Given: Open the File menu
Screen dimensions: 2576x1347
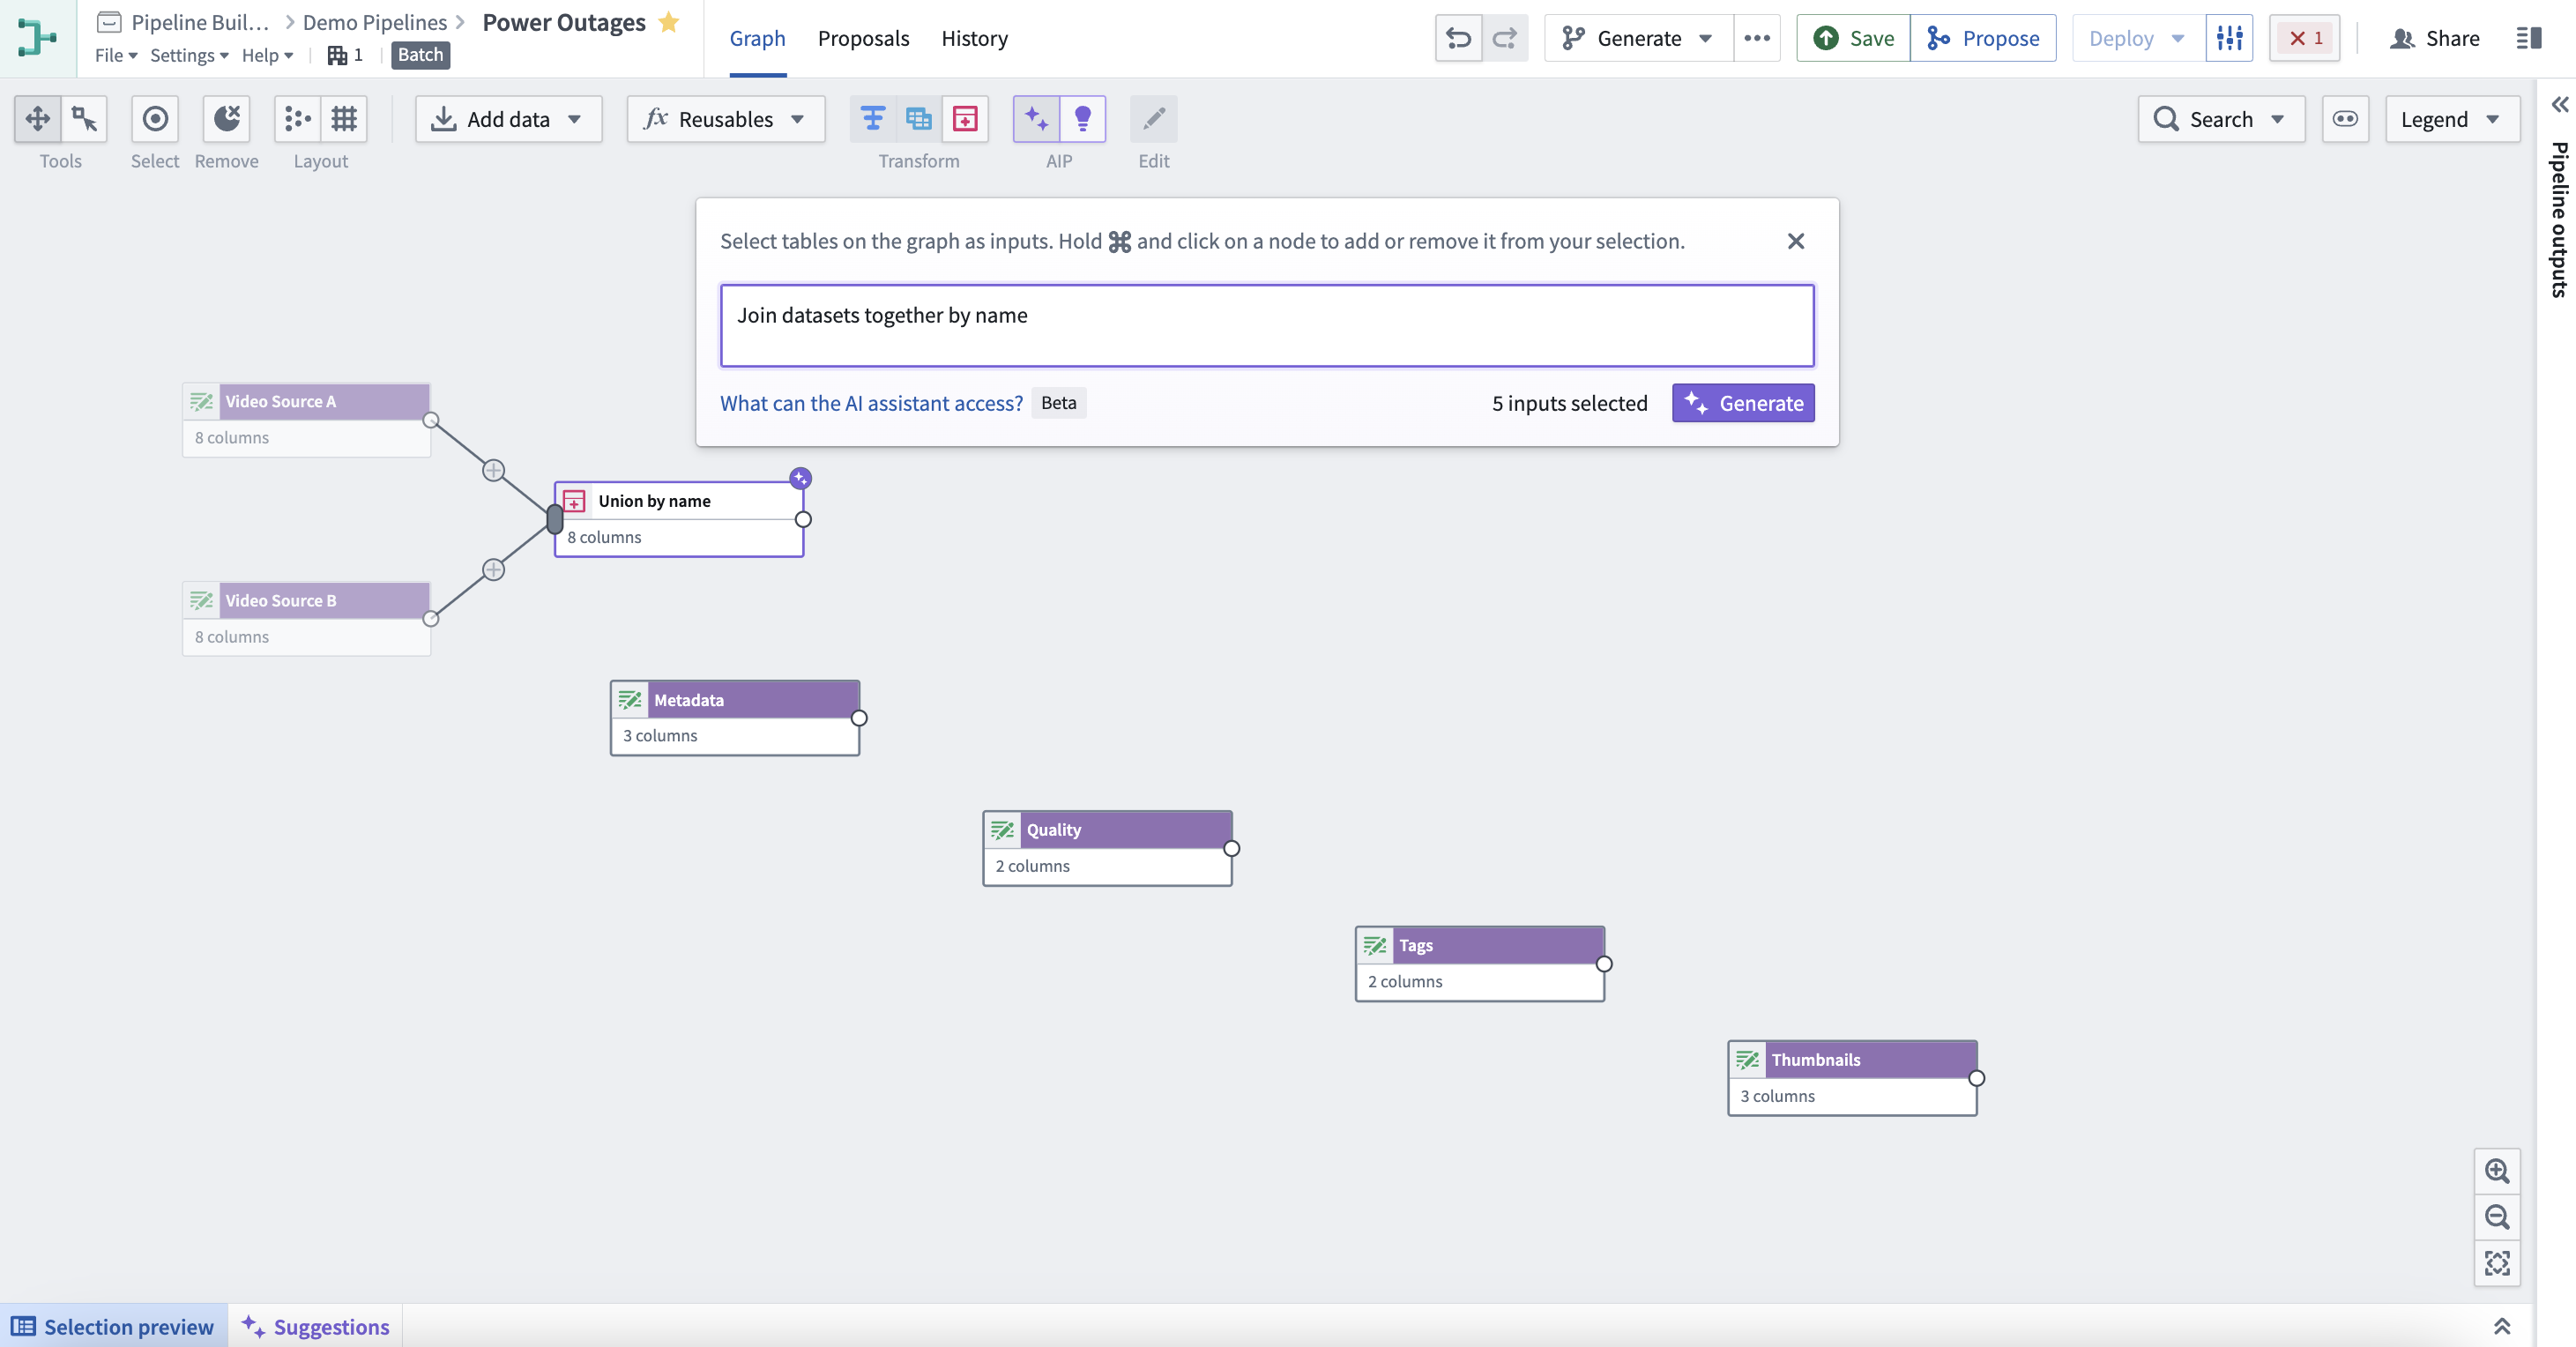Looking at the screenshot, I should point(116,55).
